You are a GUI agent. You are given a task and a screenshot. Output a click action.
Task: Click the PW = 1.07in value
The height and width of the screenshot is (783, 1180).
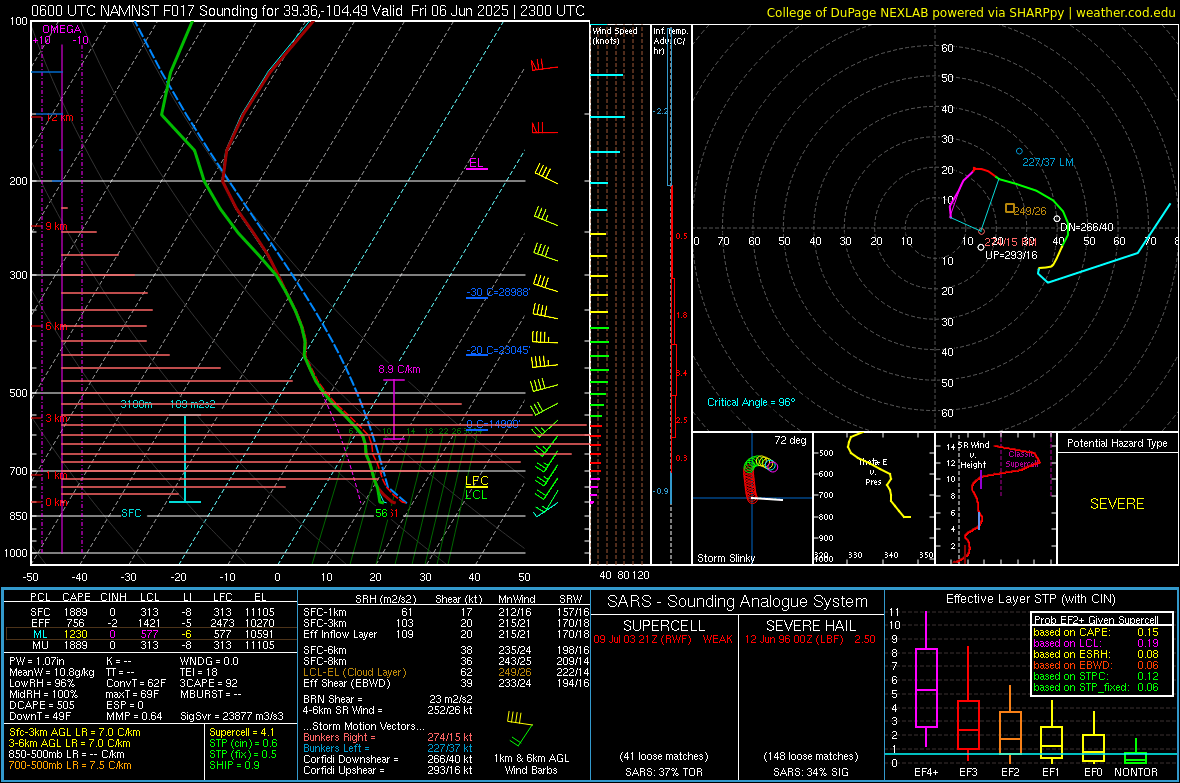[x=37, y=661]
